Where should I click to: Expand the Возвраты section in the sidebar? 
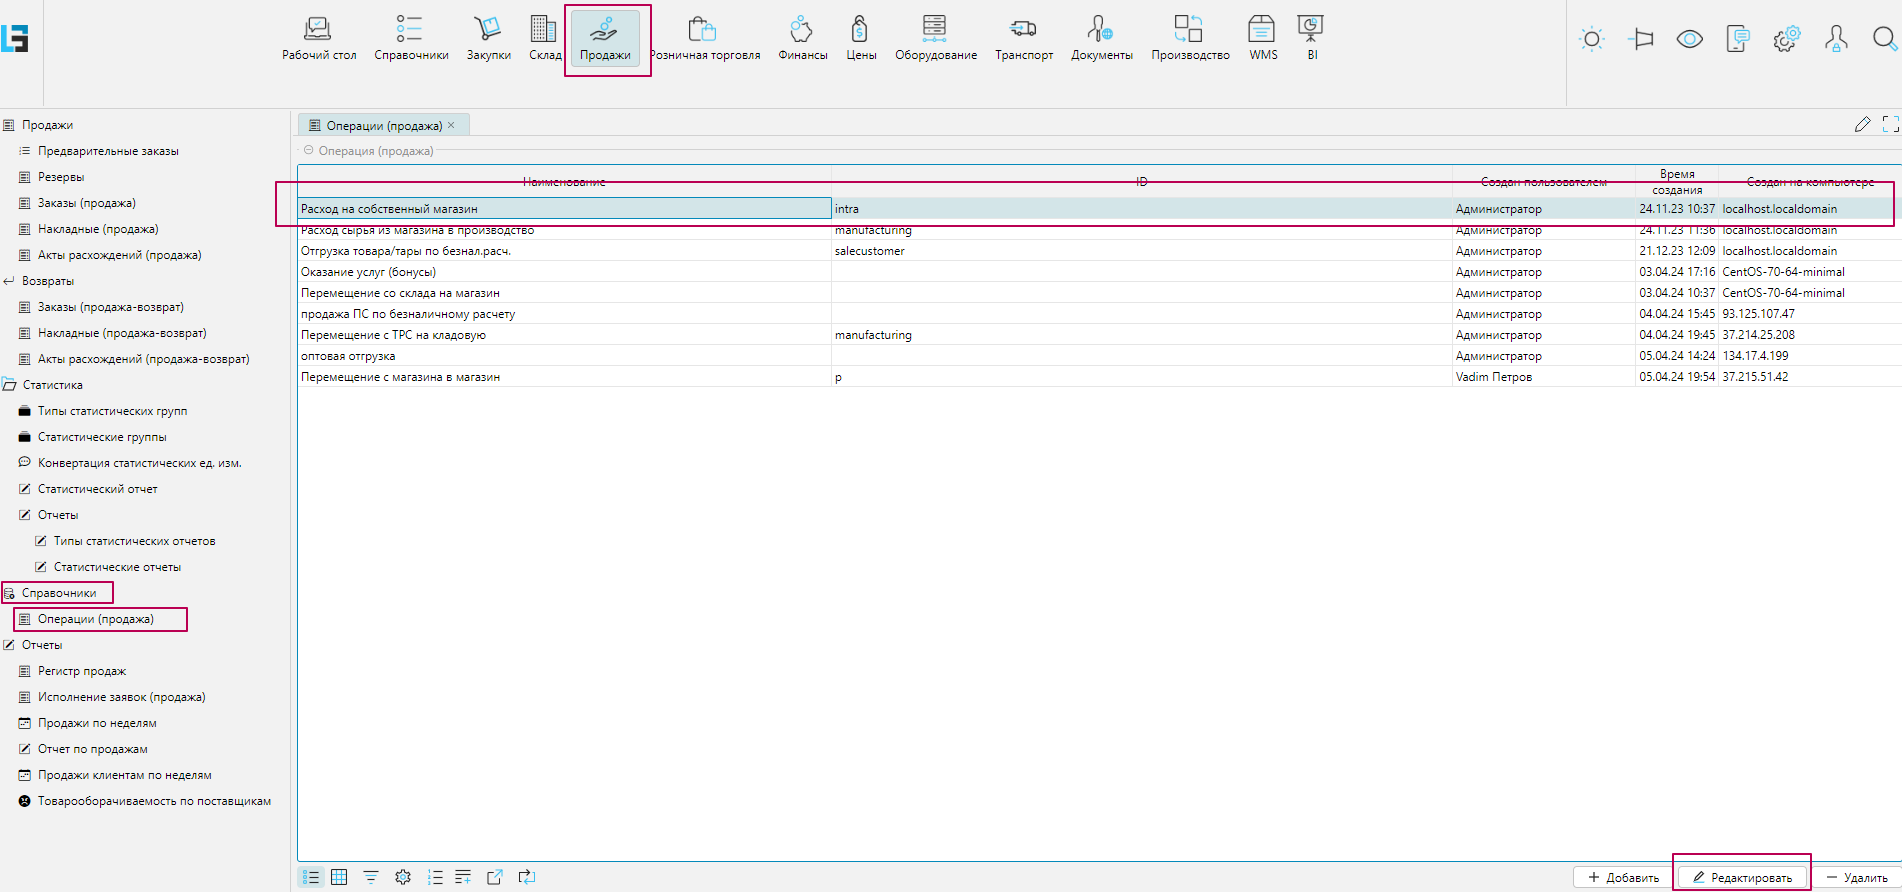pyautogui.click(x=47, y=281)
